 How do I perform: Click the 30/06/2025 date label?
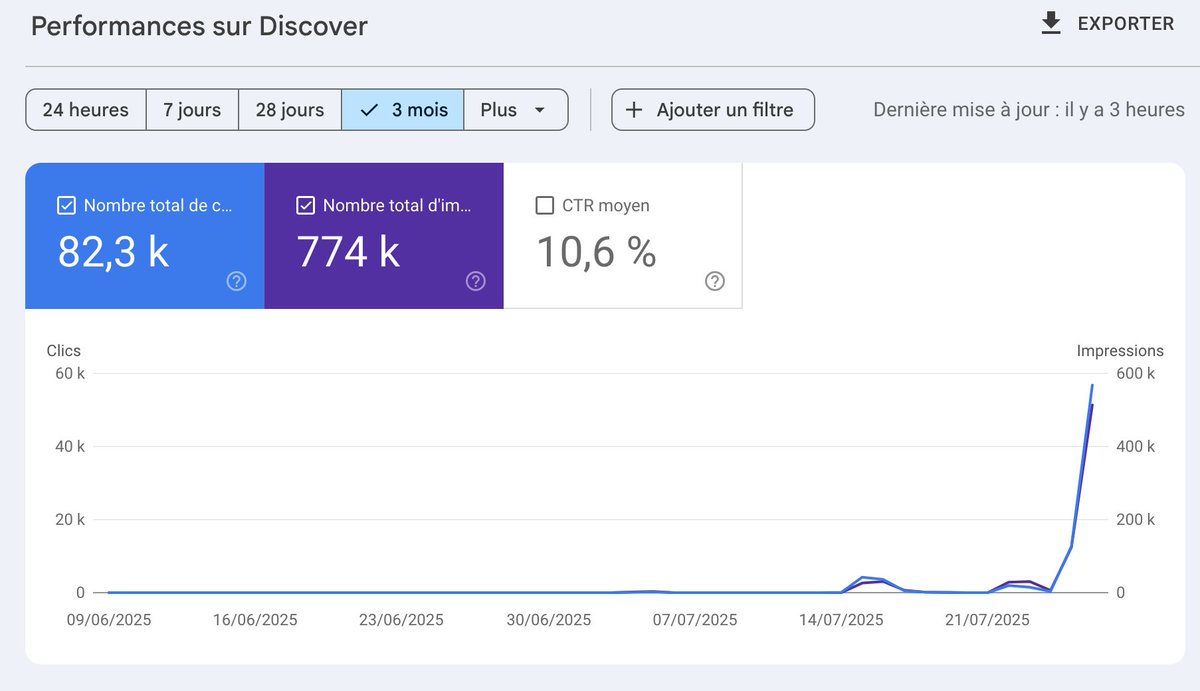pos(548,620)
